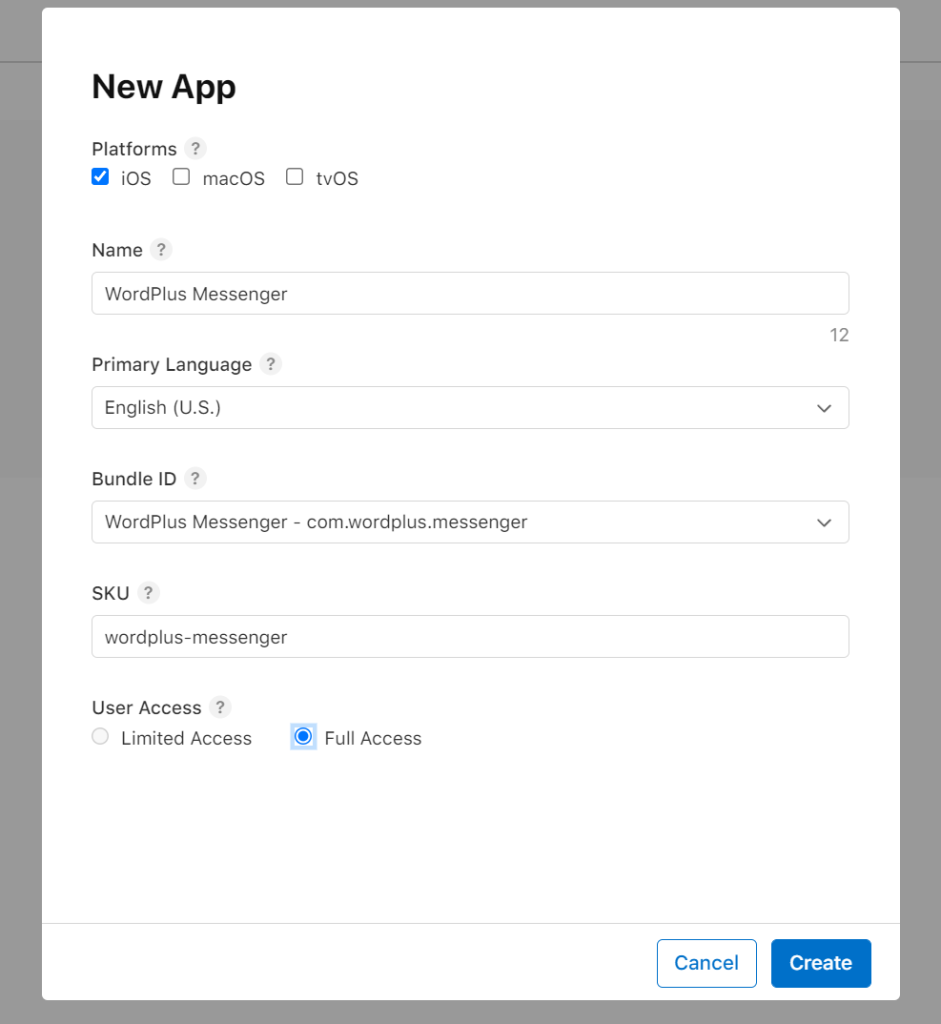Open the Primary Language help icon
This screenshot has width=941, height=1024.
(x=270, y=364)
